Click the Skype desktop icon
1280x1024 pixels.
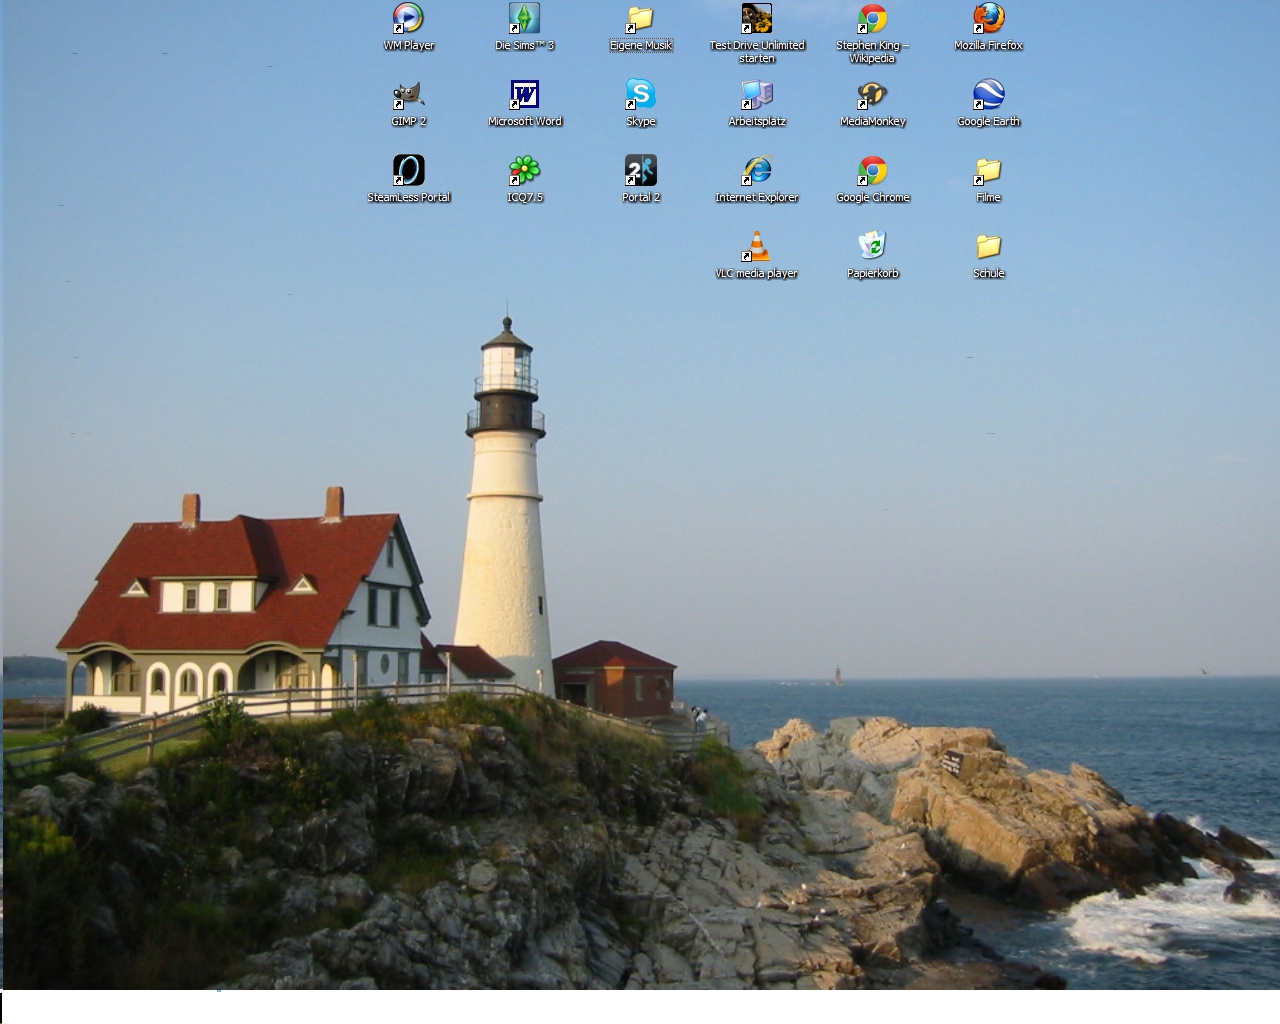pyautogui.click(x=640, y=95)
